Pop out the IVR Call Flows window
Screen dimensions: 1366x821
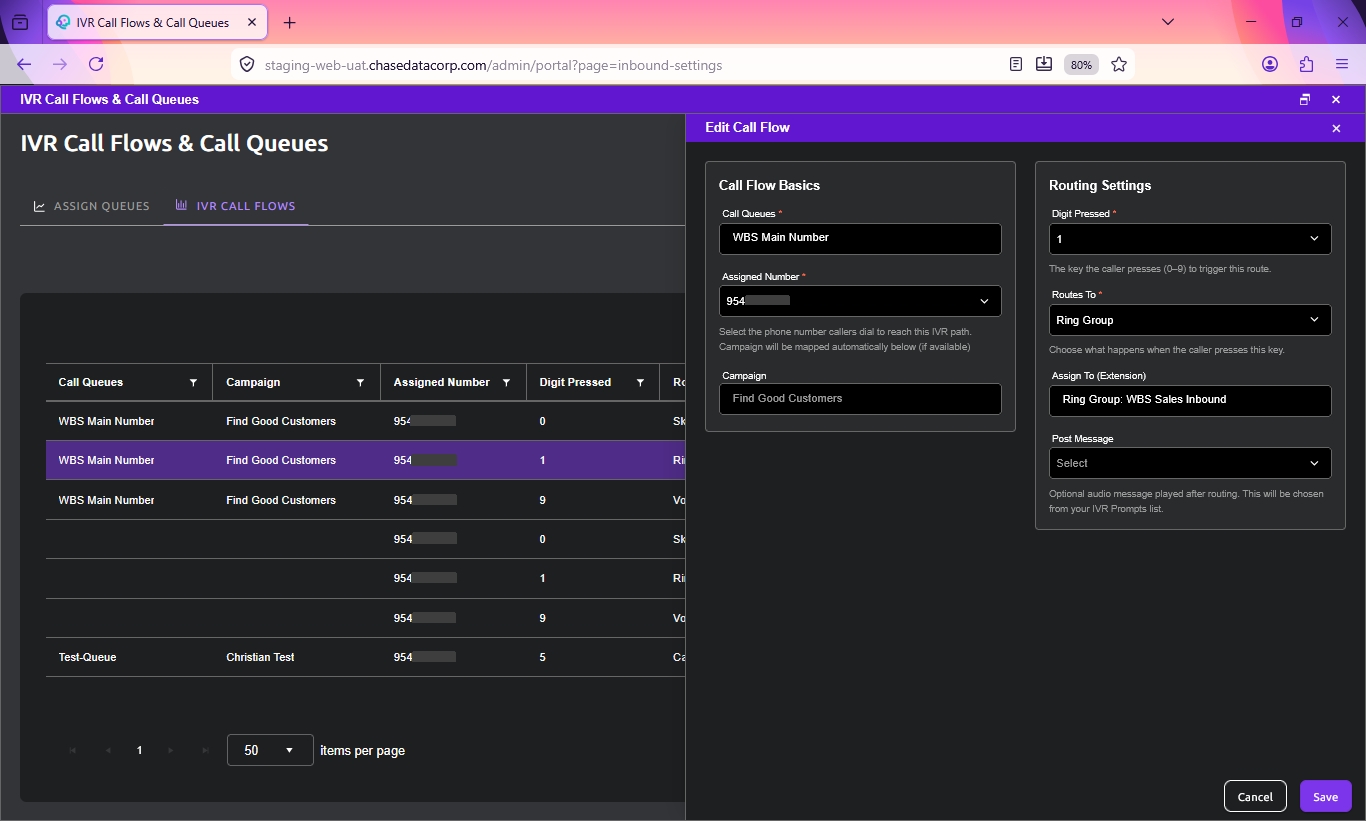click(x=1305, y=99)
